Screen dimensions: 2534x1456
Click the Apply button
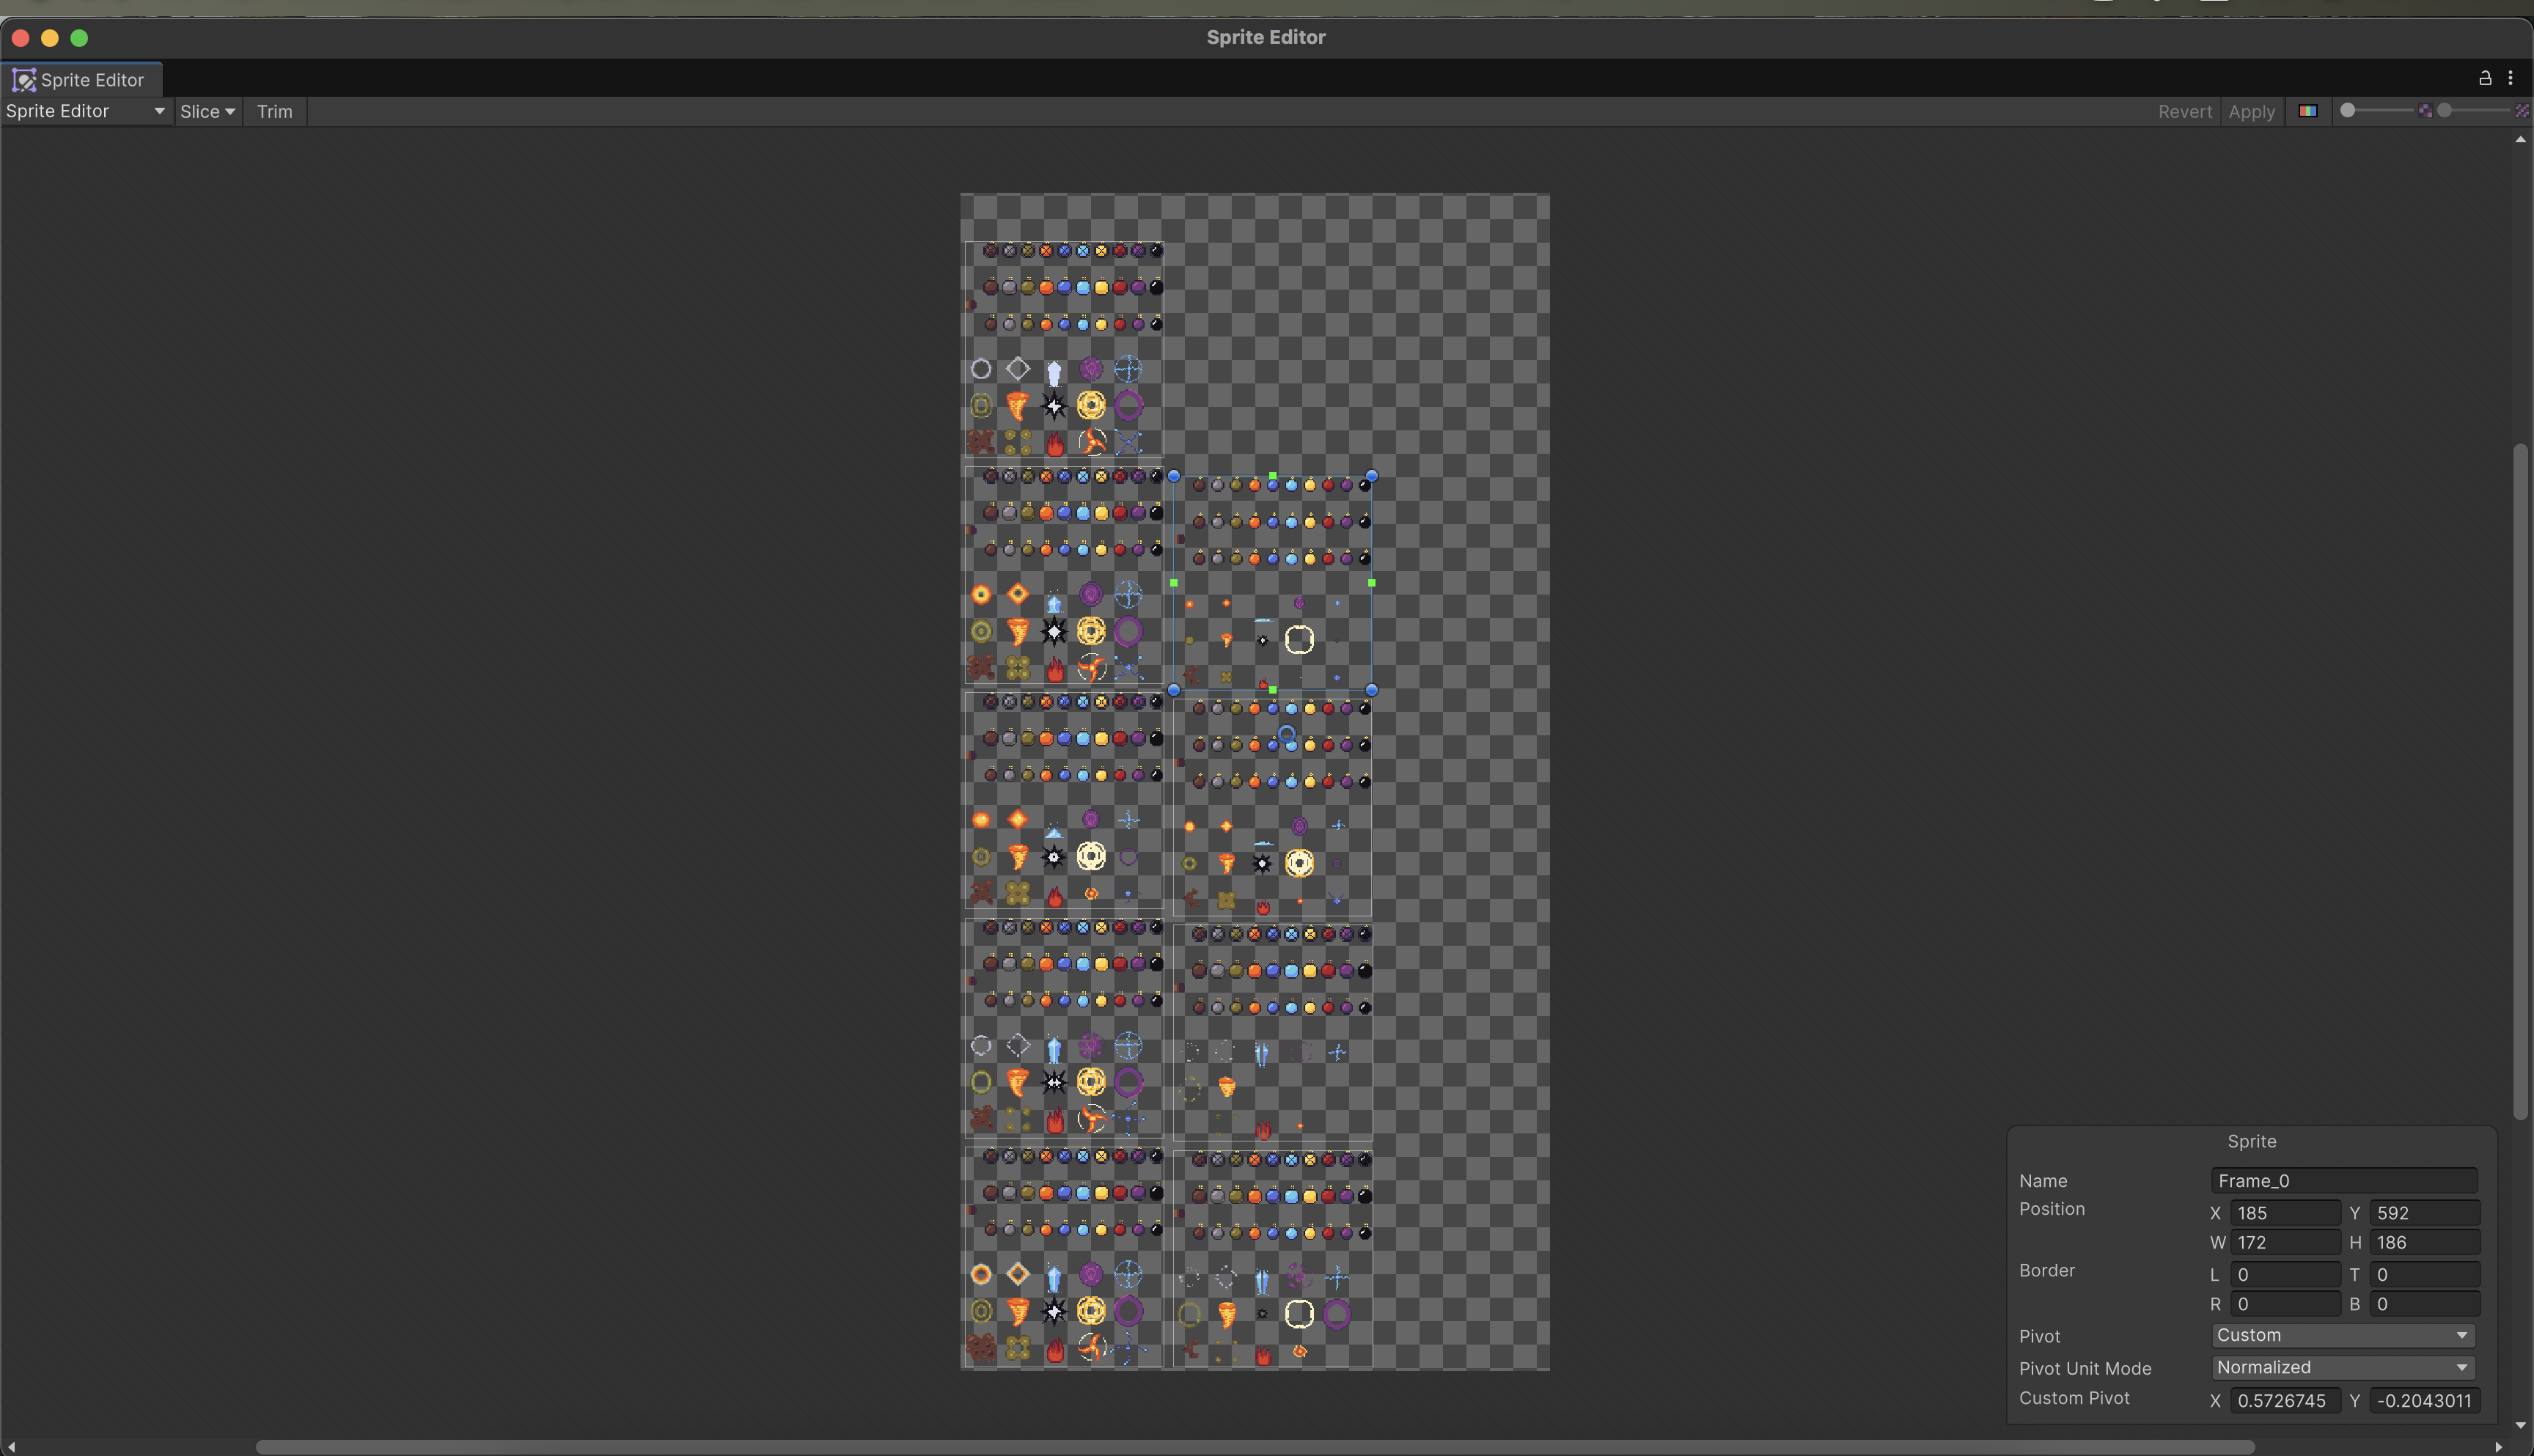pyautogui.click(x=2251, y=111)
